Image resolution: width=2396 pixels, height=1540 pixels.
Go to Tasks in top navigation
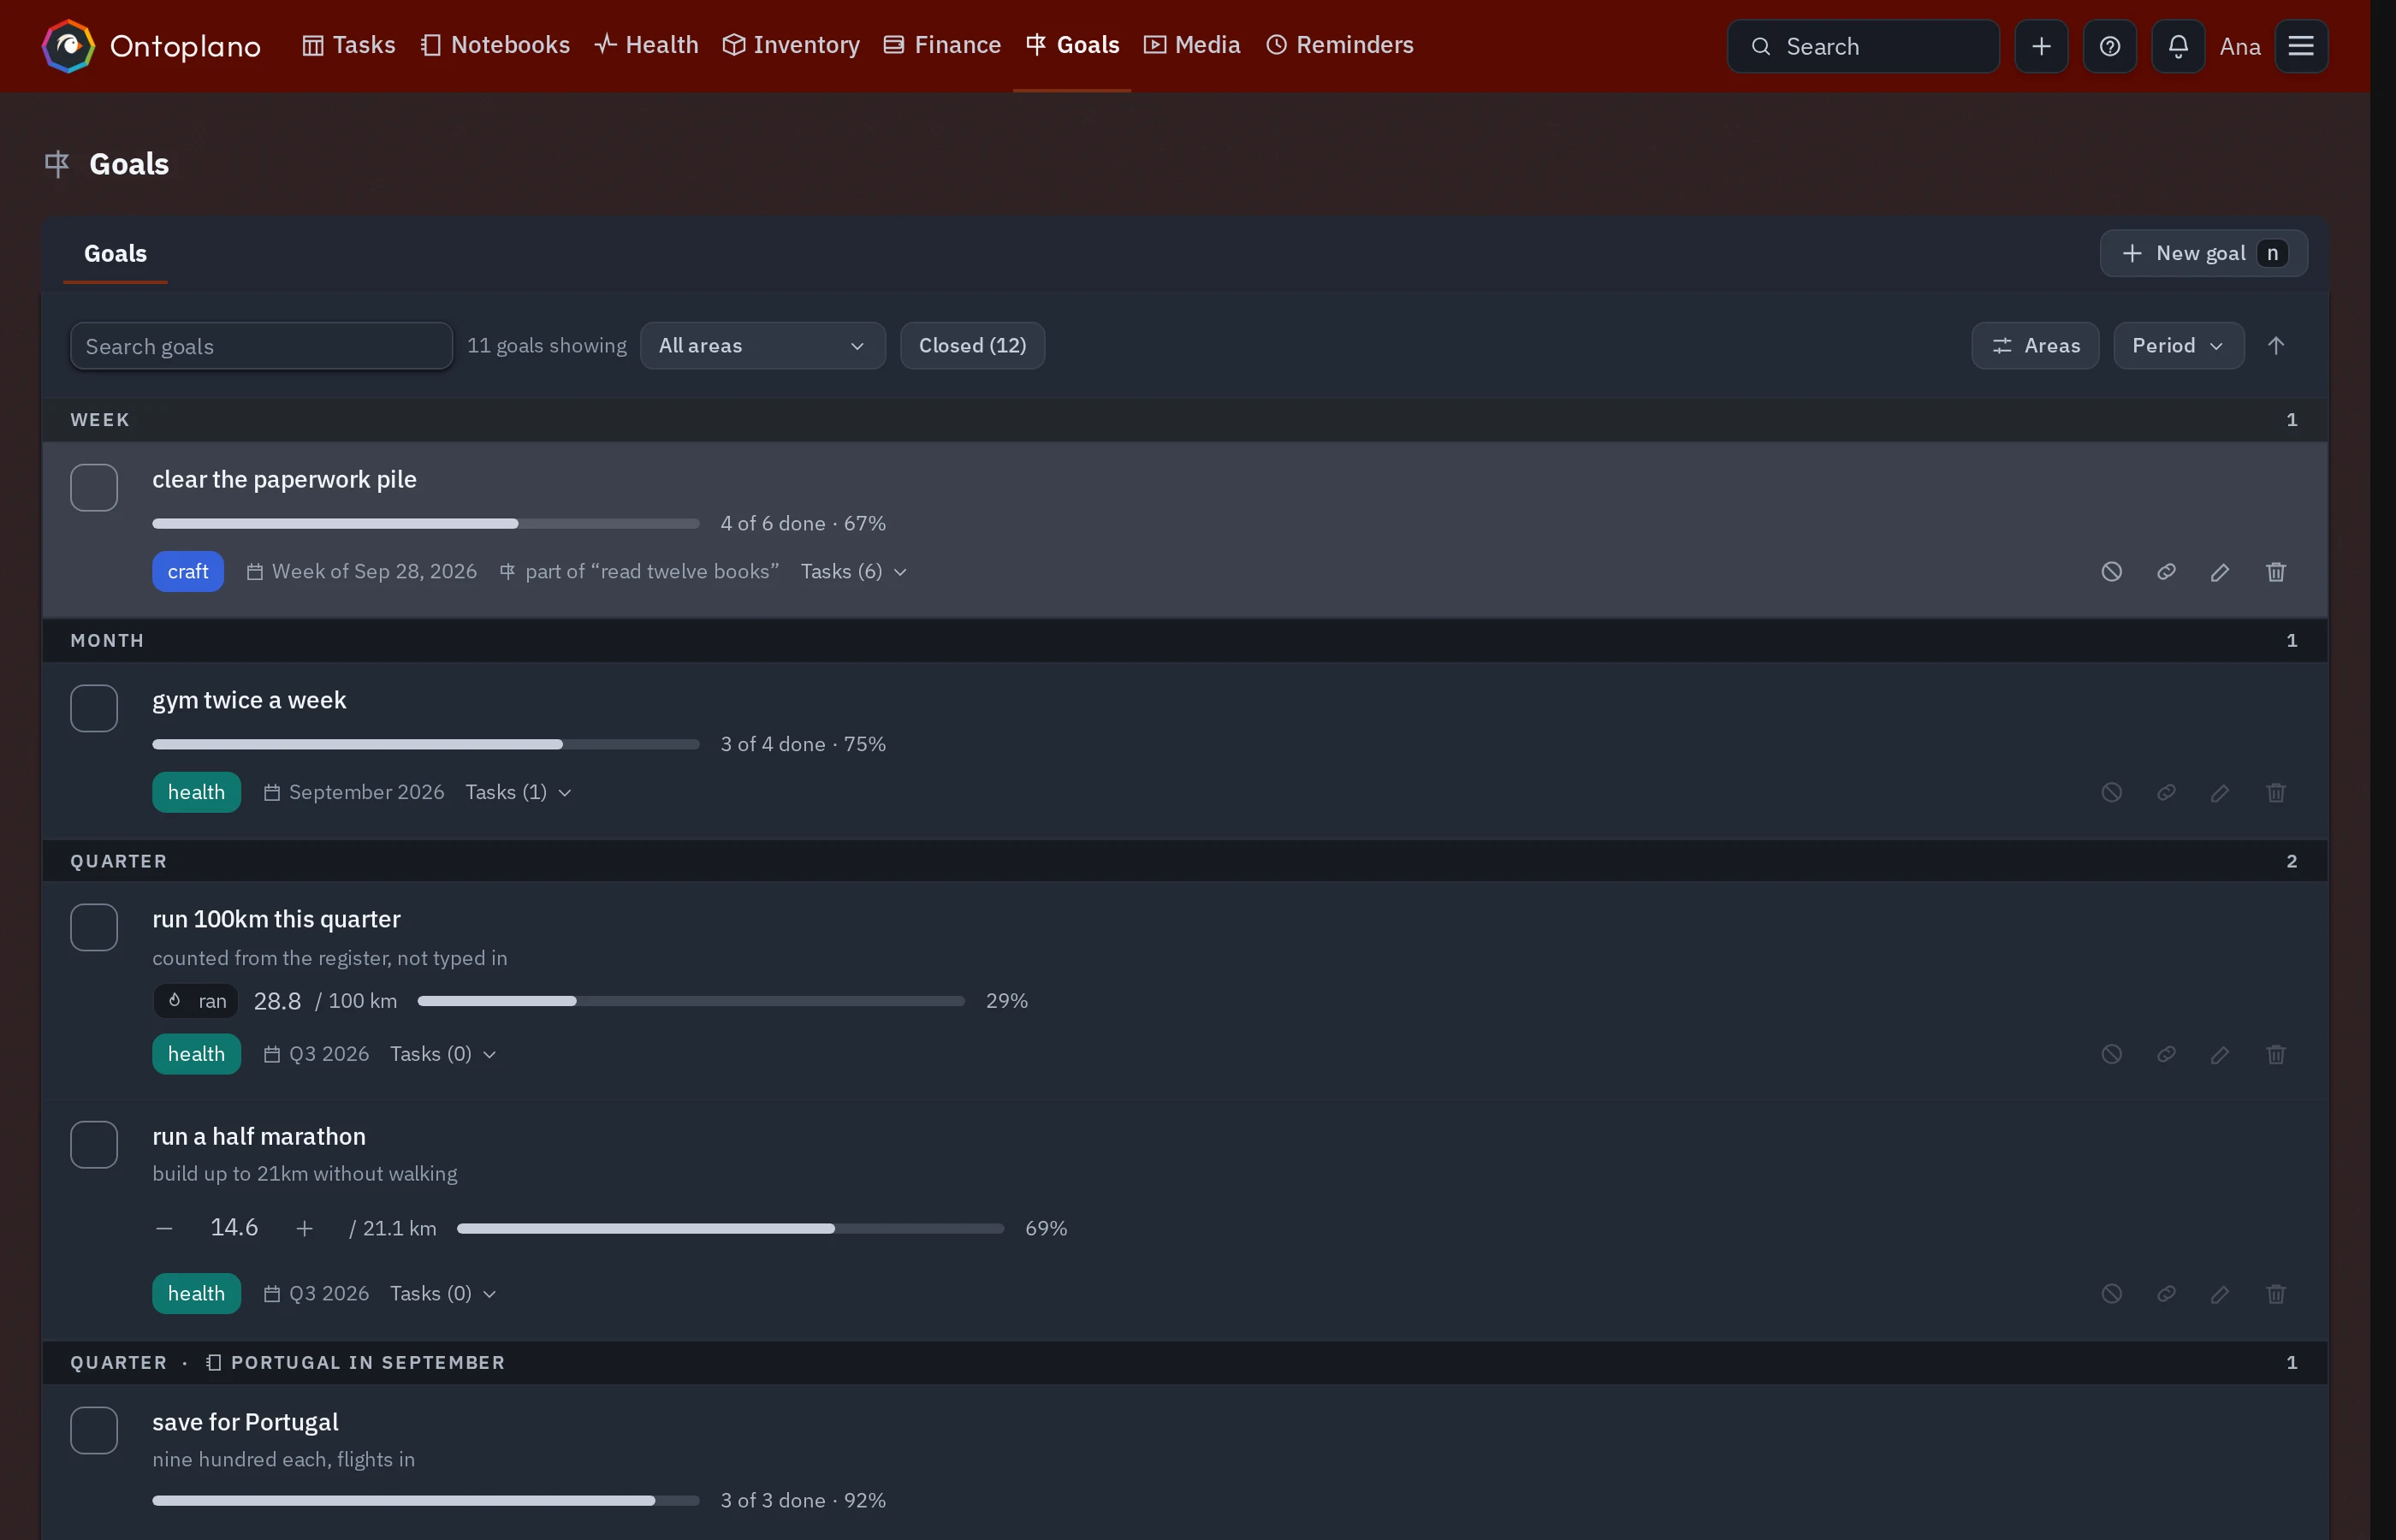pos(348,46)
